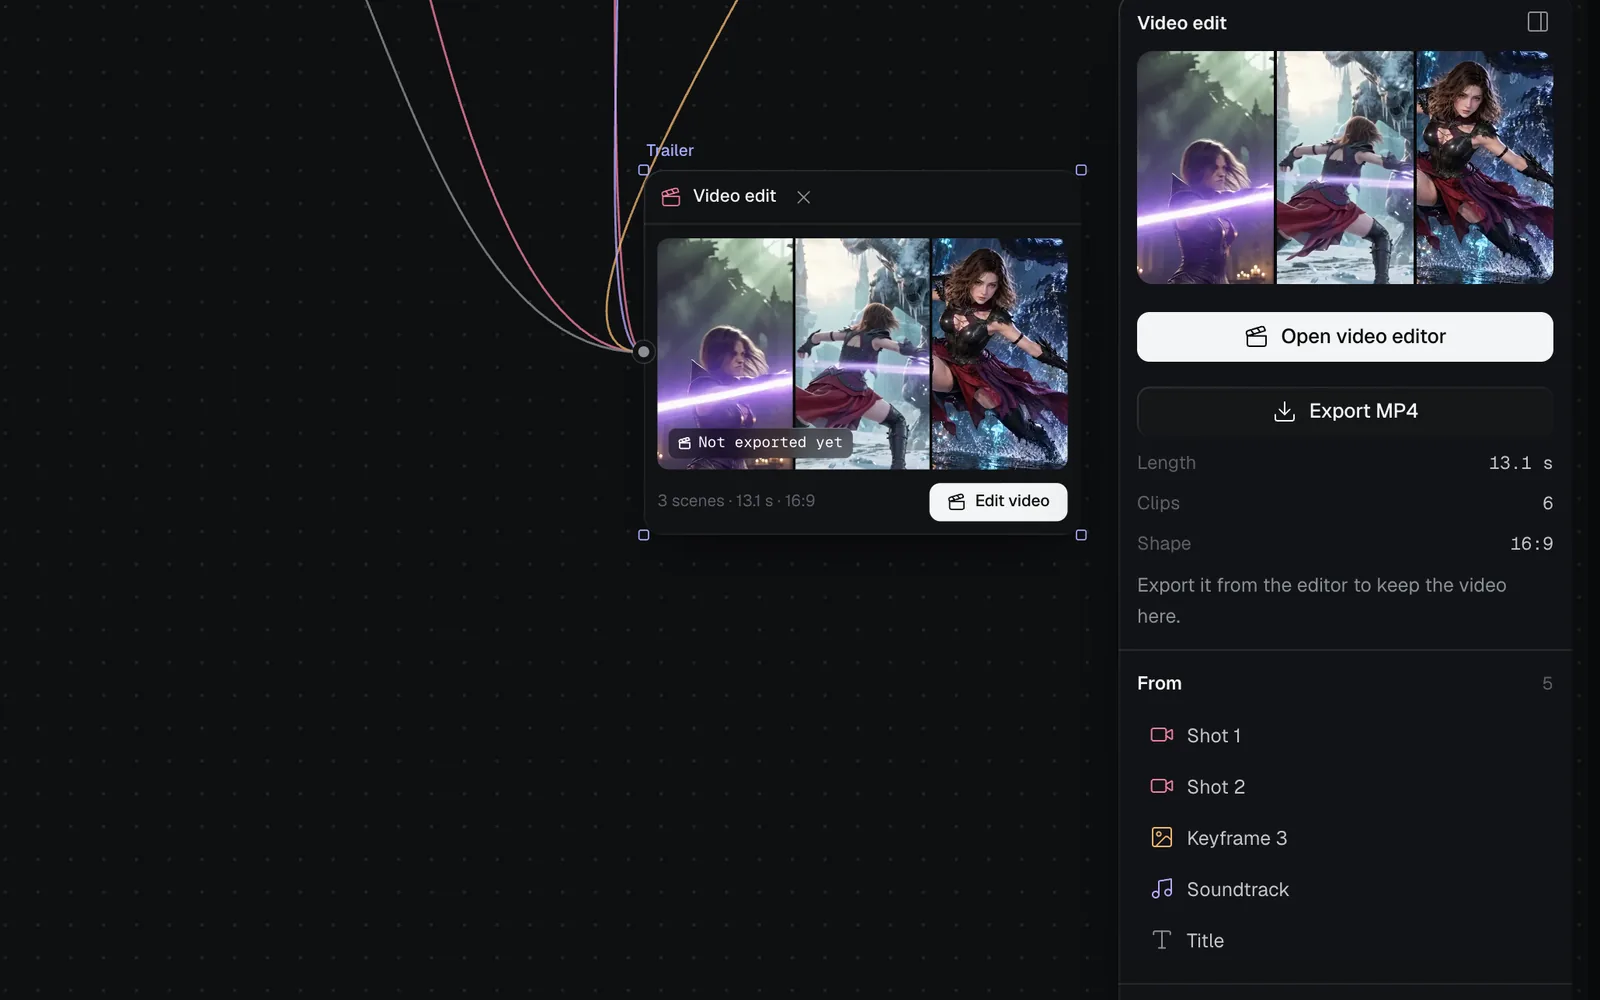The width and height of the screenshot is (1600, 1000).
Task: Click the node's input connection port
Action: (x=644, y=352)
